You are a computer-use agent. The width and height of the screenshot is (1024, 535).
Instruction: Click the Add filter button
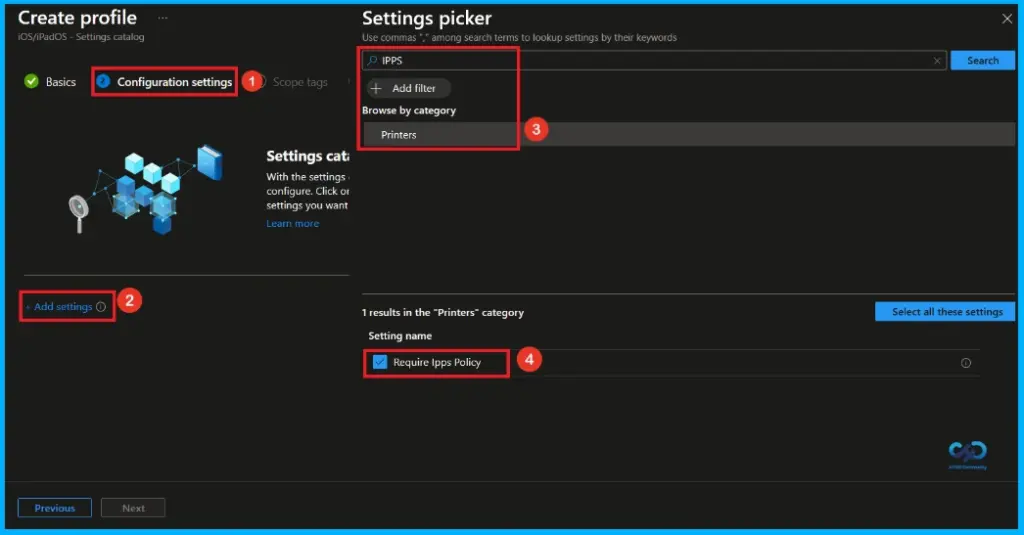pos(408,88)
